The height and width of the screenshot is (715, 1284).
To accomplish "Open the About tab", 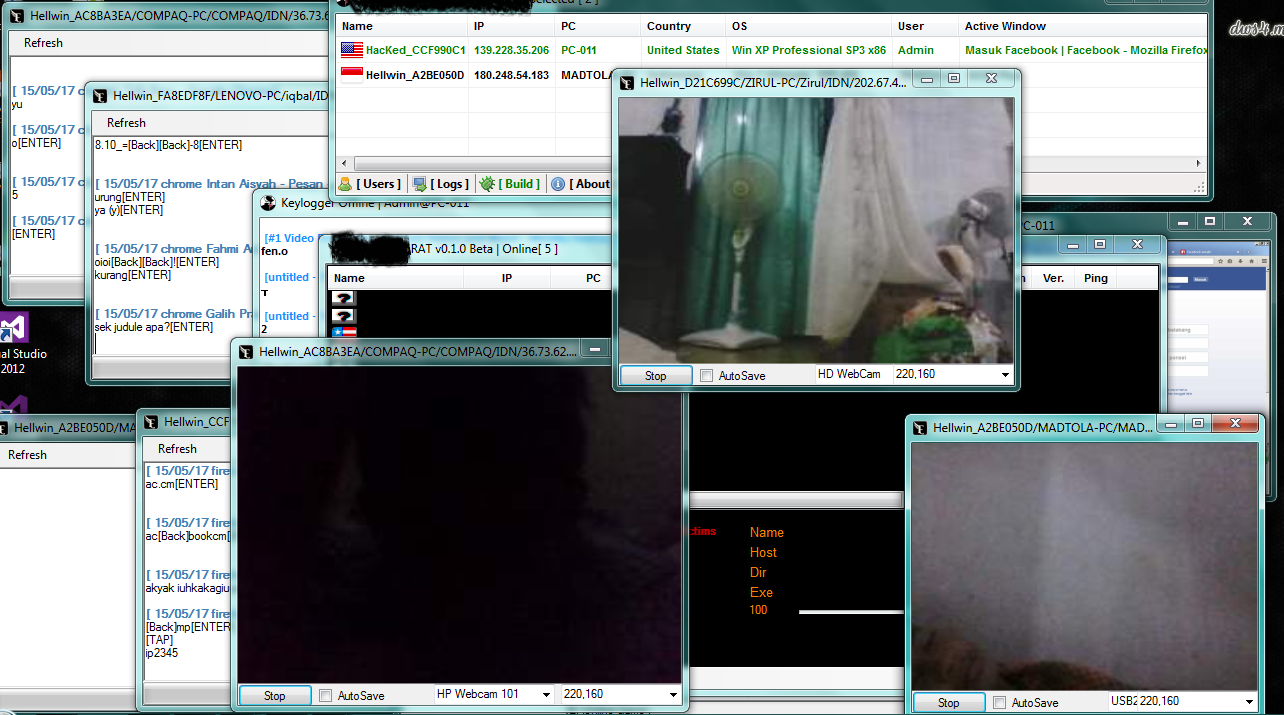I will click(x=582, y=184).
